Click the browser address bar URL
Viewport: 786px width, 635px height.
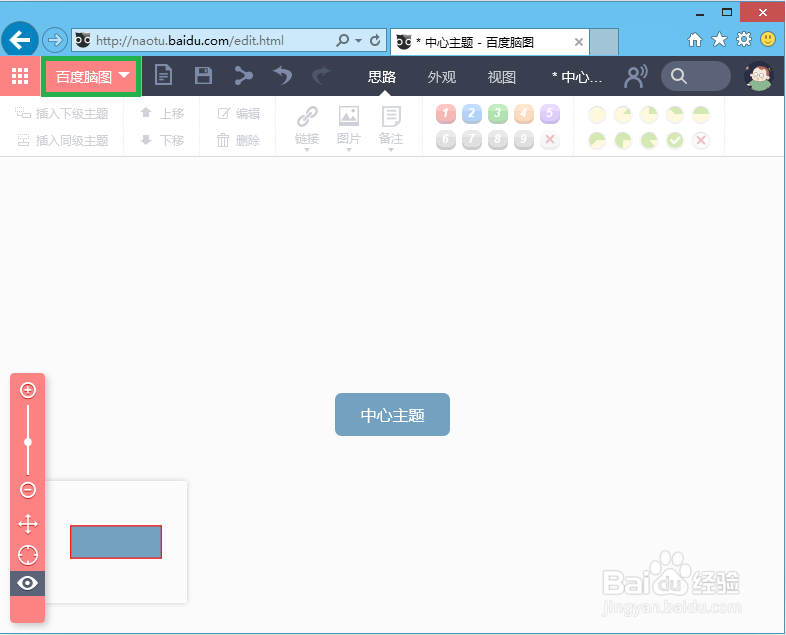click(x=189, y=41)
